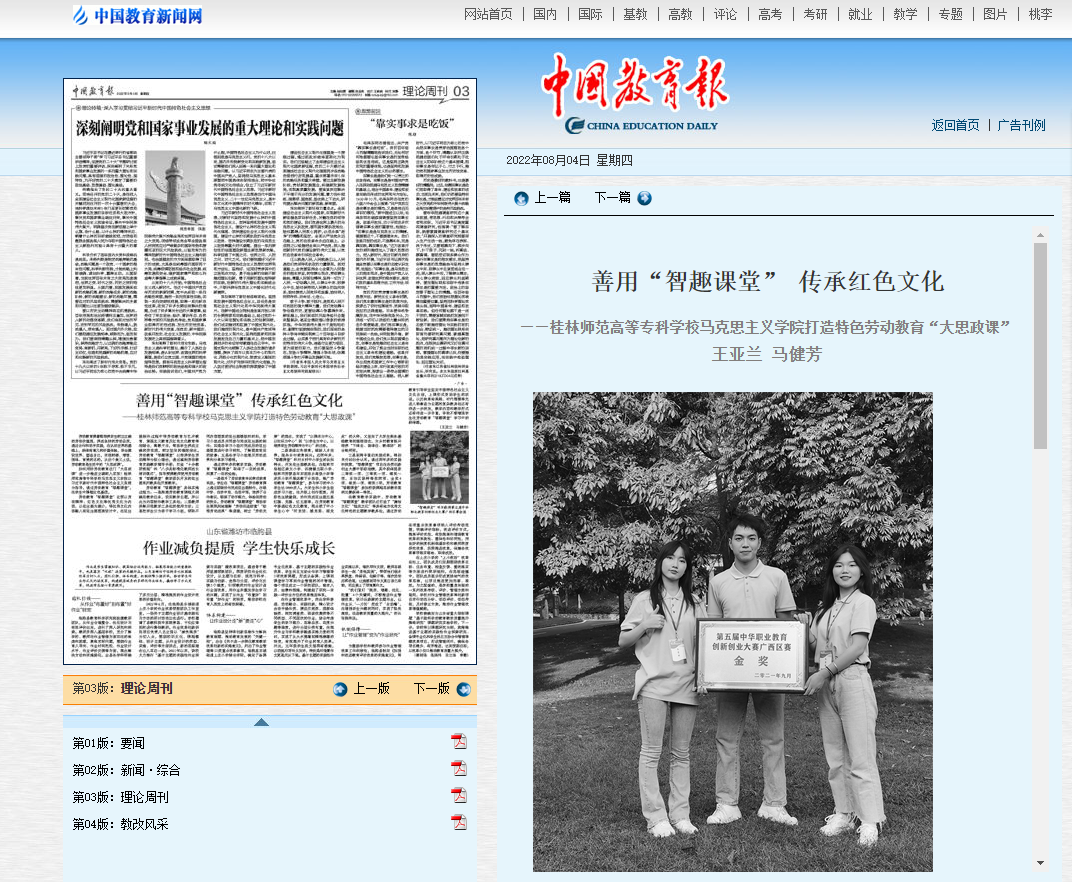Screen dimensions: 1072x882
Task: Click the 返回首页 link
Action: click(955, 125)
